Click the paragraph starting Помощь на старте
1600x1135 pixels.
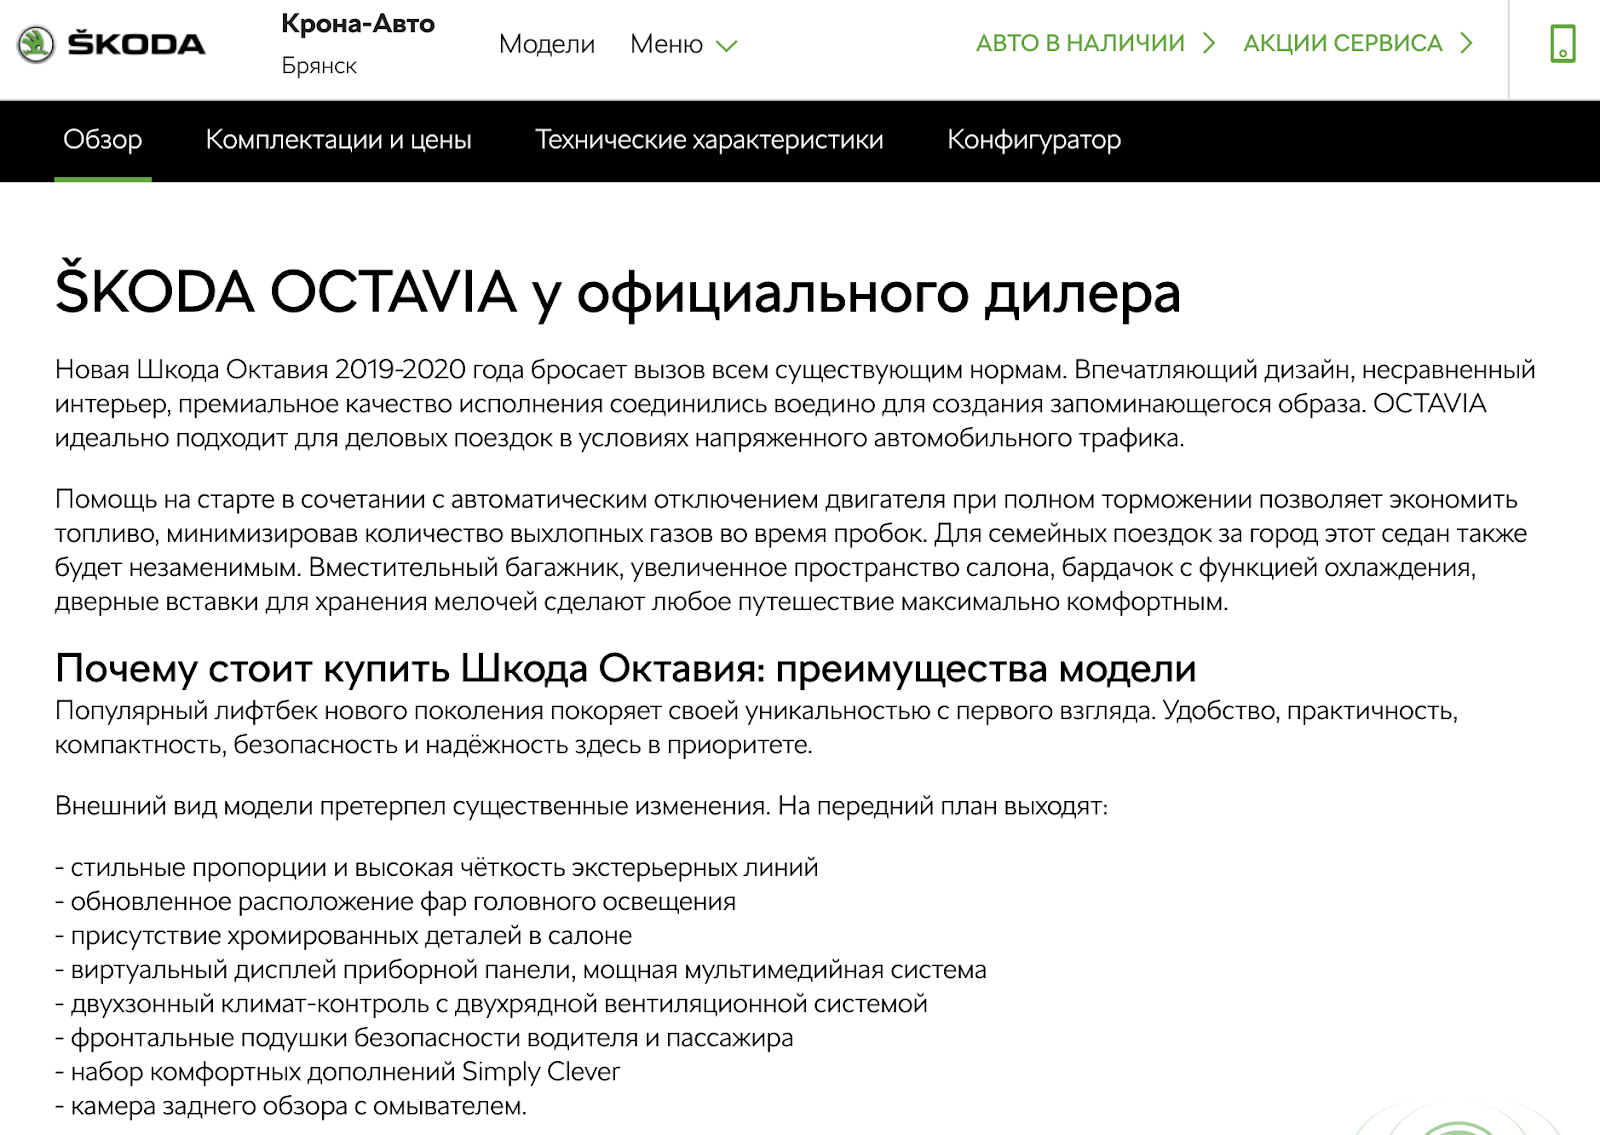(791, 550)
